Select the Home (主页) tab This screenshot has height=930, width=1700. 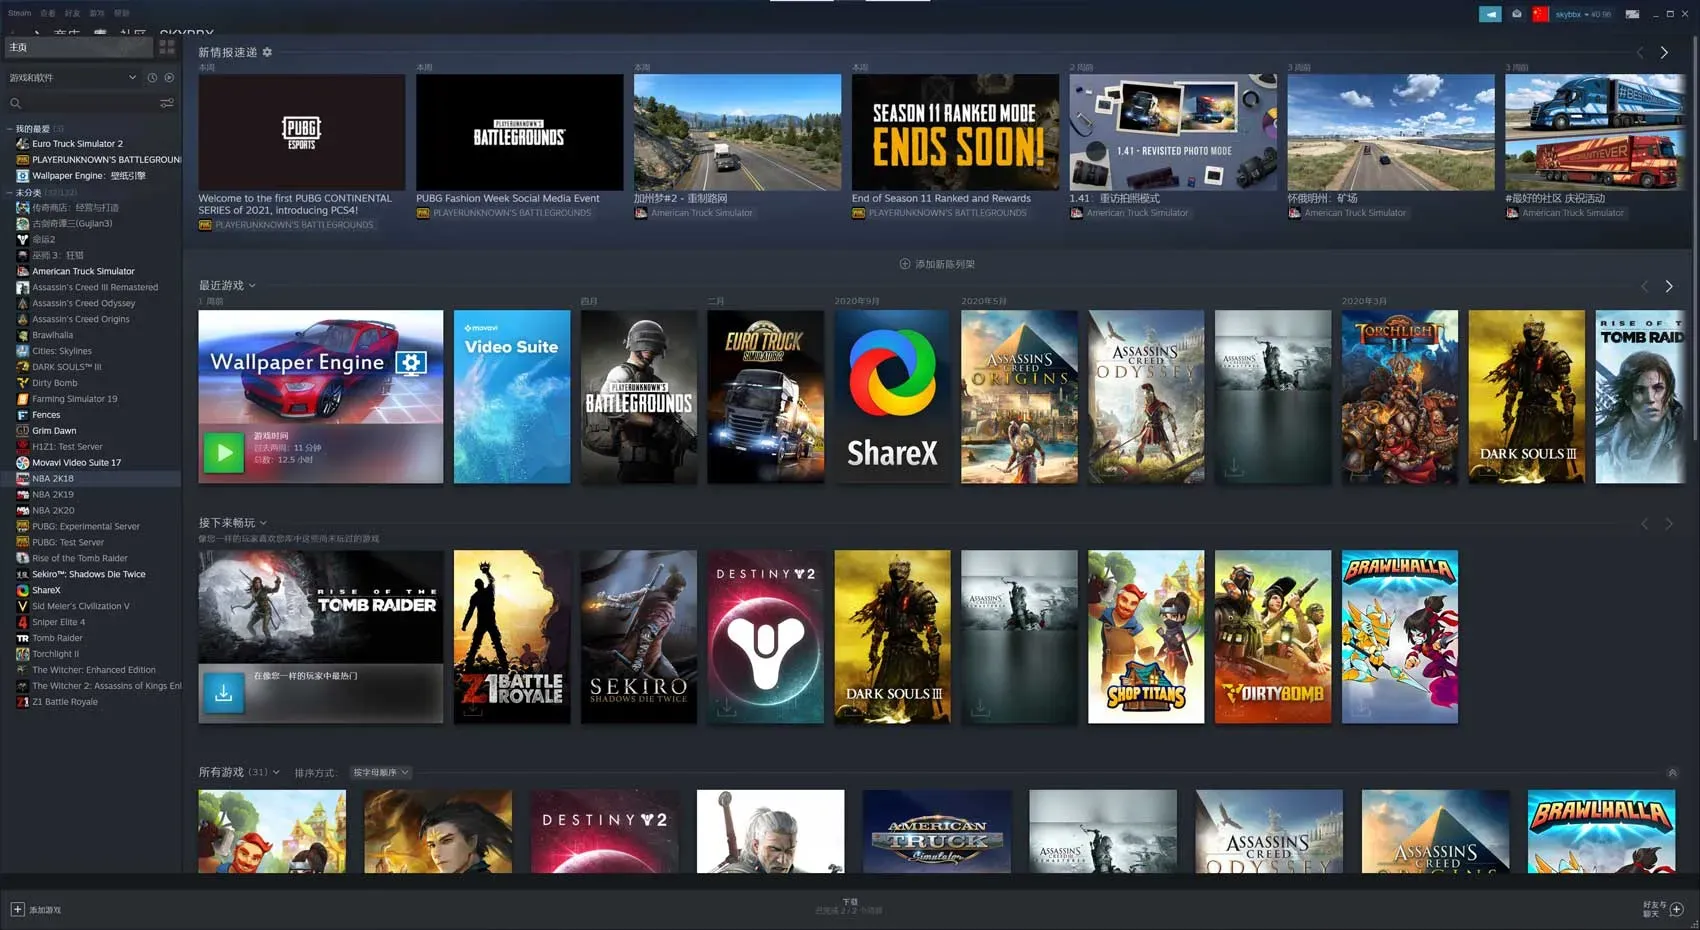[78, 47]
